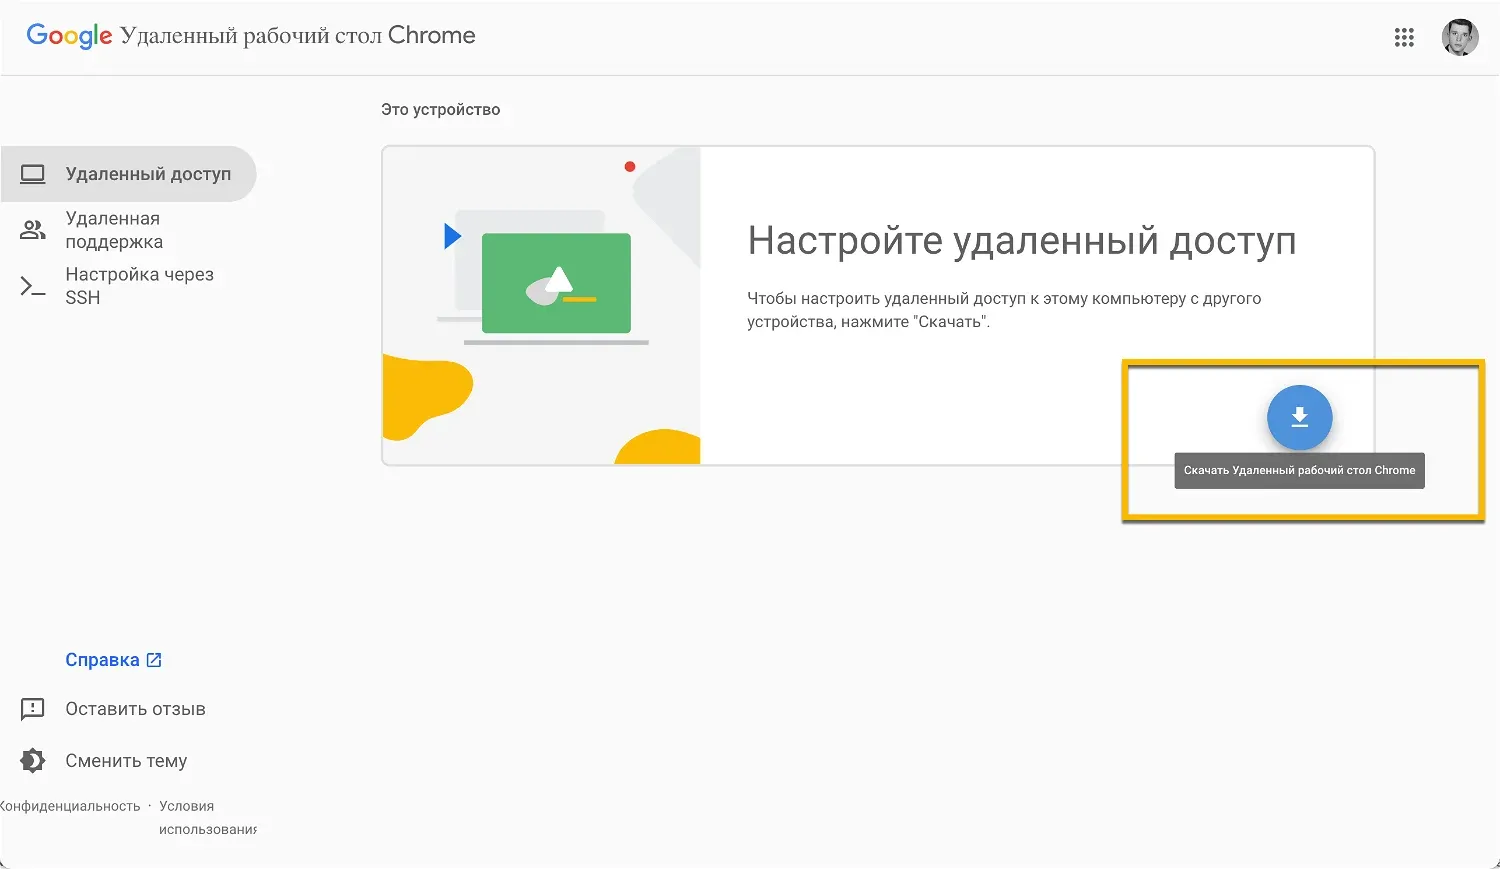Click the Google logo
Image resolution: width=1500 pixels, height=869 pixels.
69,36
